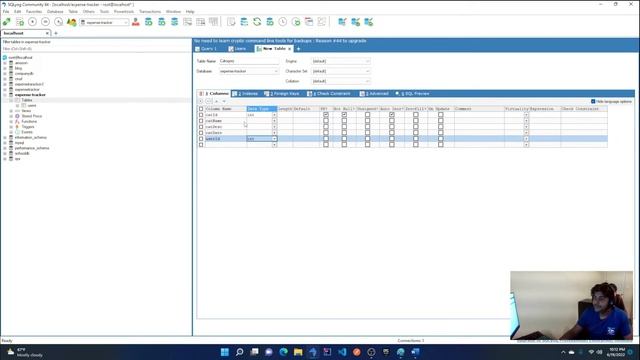The image size is (640, 360).
Task: Uncheck Not Null for the catId row
Action: pyautogui.click(x=344, y=115)
